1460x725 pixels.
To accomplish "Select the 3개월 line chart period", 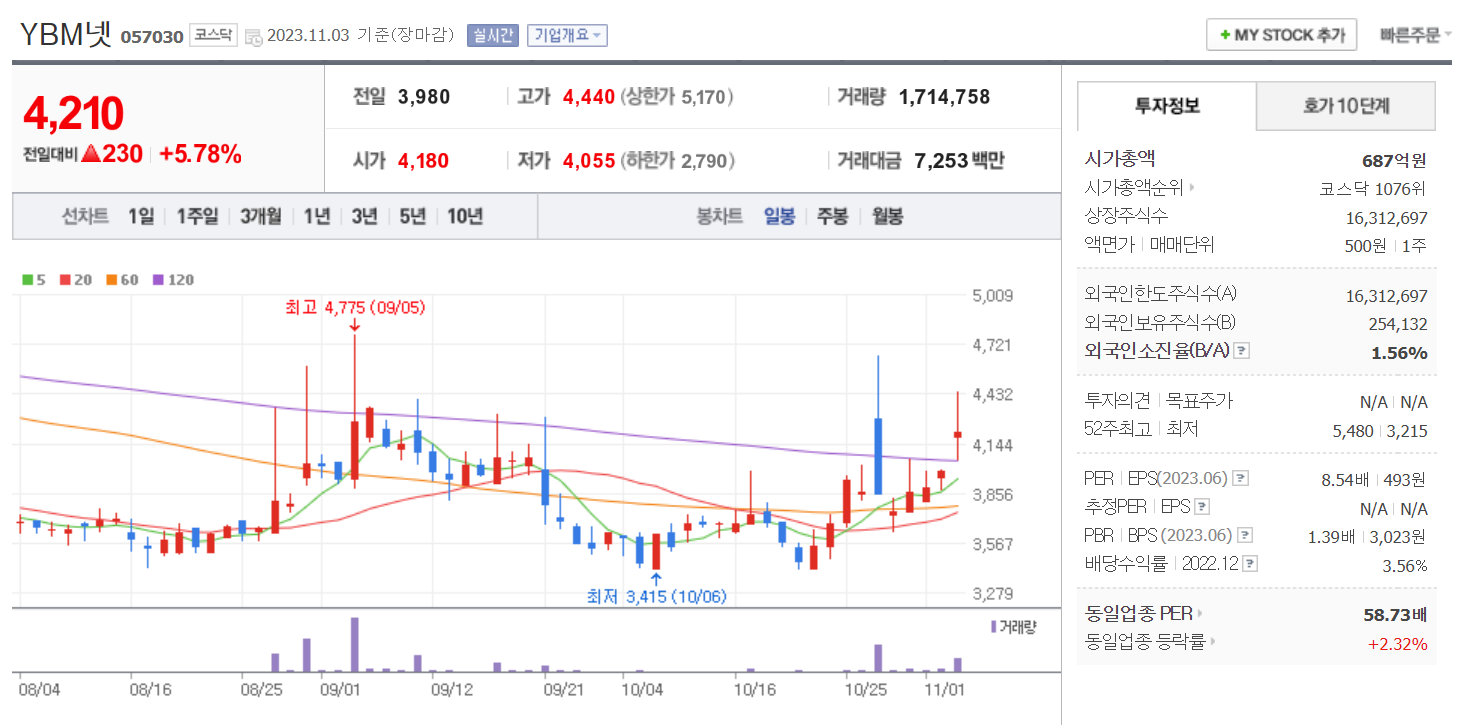I will [x=260, y=216].
